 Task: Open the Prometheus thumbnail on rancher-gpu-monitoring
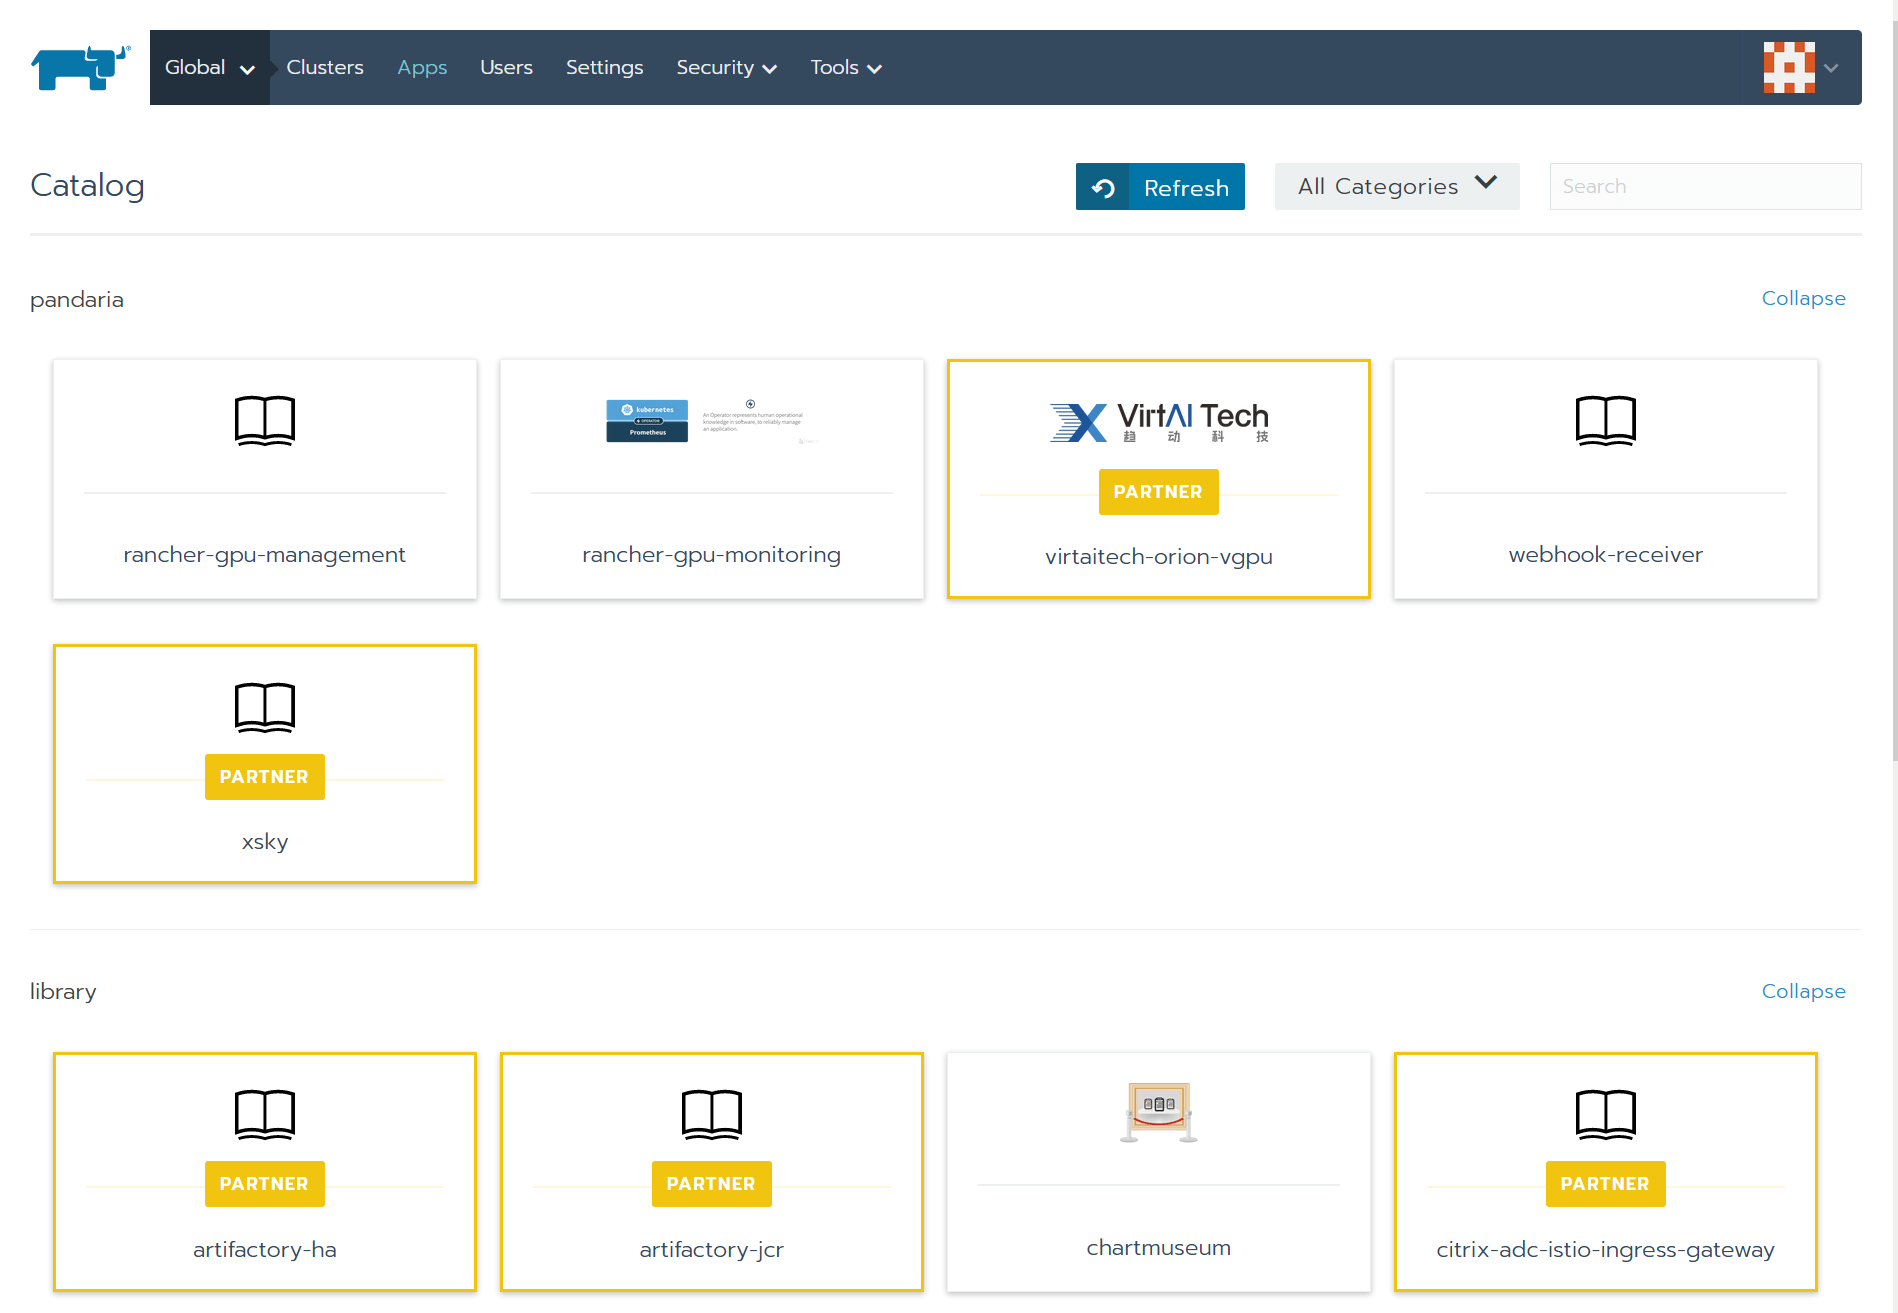pyautogui.click(x=710, y=420)
